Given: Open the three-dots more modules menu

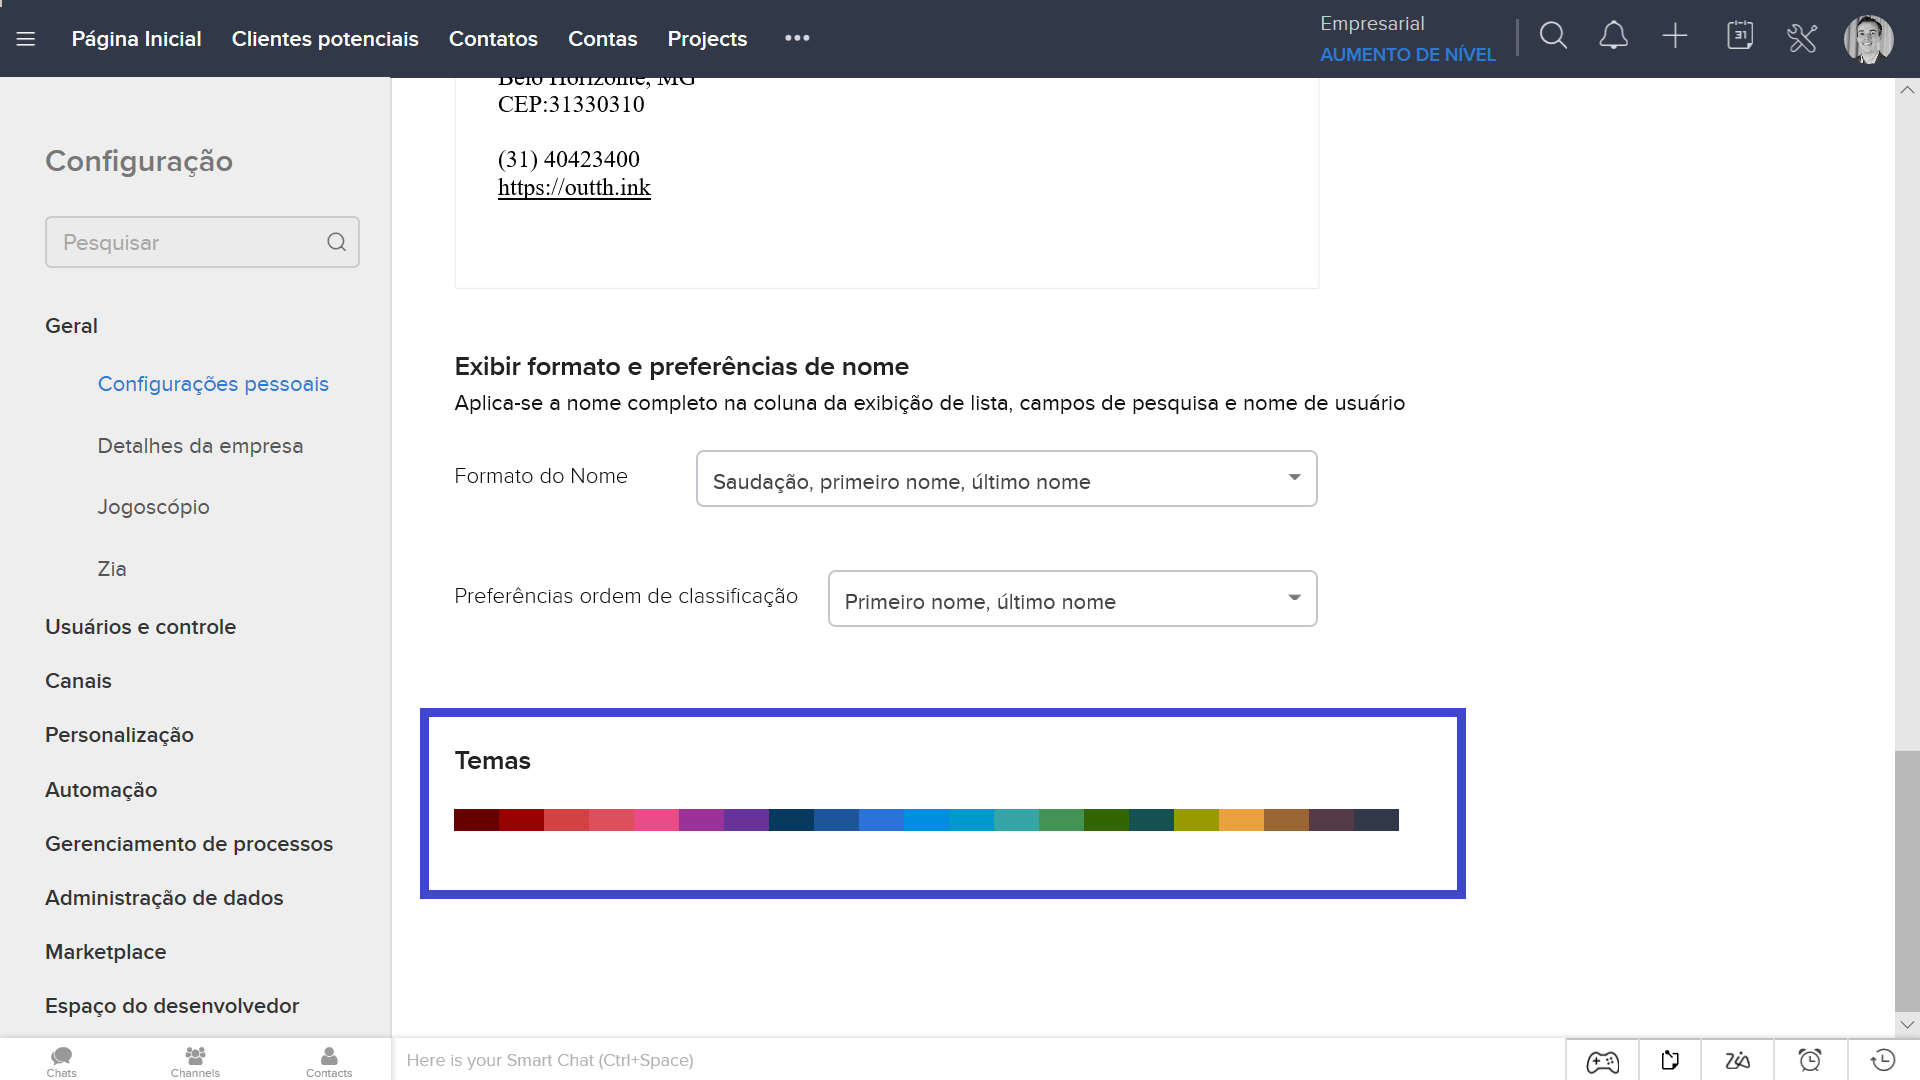Looking at the screenshot, I should [797, 38].
